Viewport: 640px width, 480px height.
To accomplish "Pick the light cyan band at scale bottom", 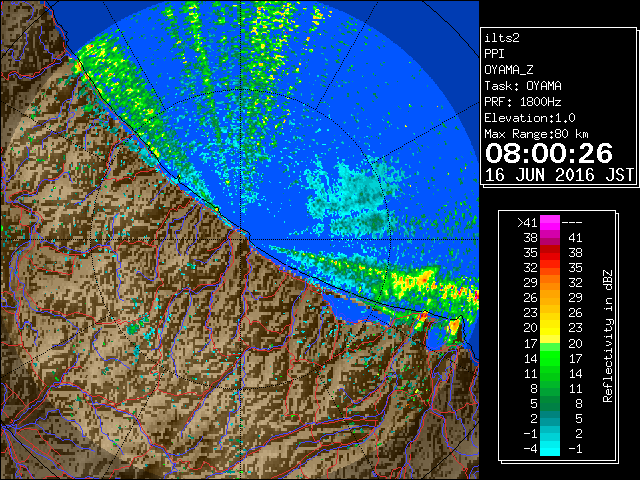I will coord(550,449).
